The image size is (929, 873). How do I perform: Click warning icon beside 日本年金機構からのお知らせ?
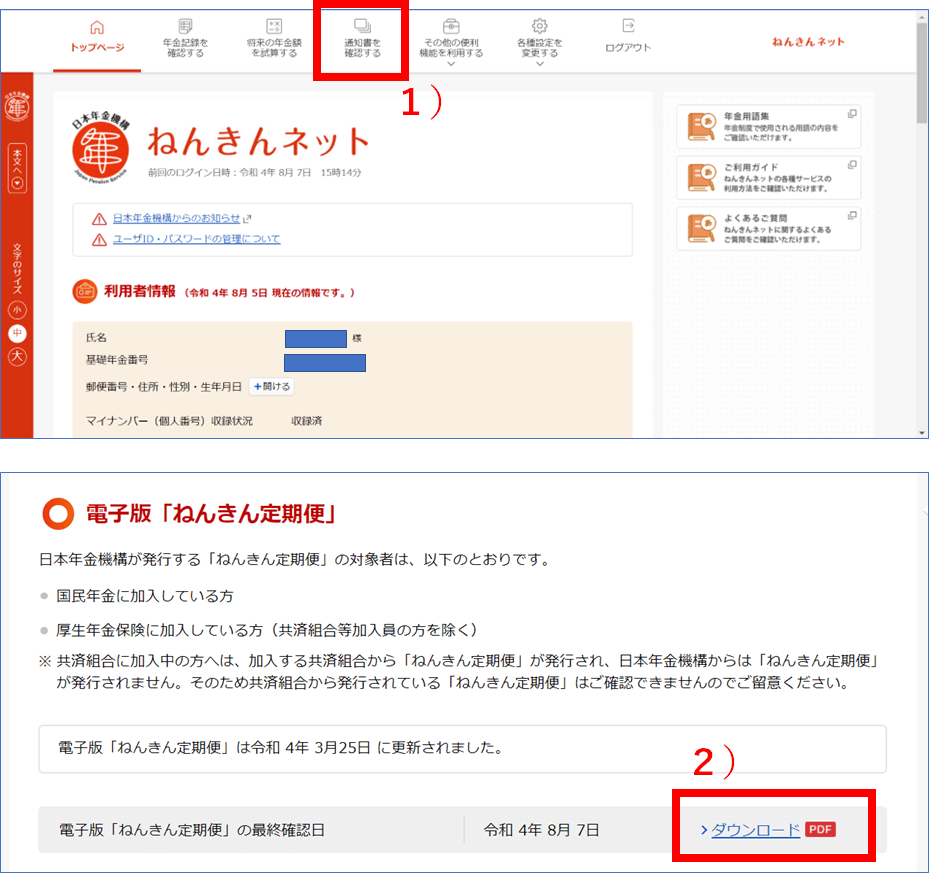(x=99, y=219)
